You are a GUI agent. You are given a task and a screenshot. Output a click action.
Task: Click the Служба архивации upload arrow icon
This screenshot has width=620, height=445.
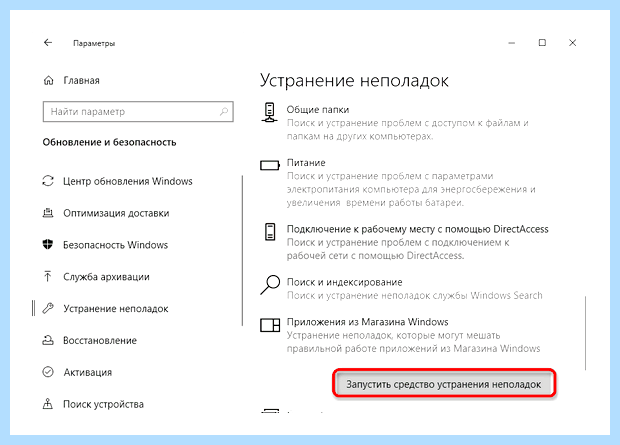(48, 276)
